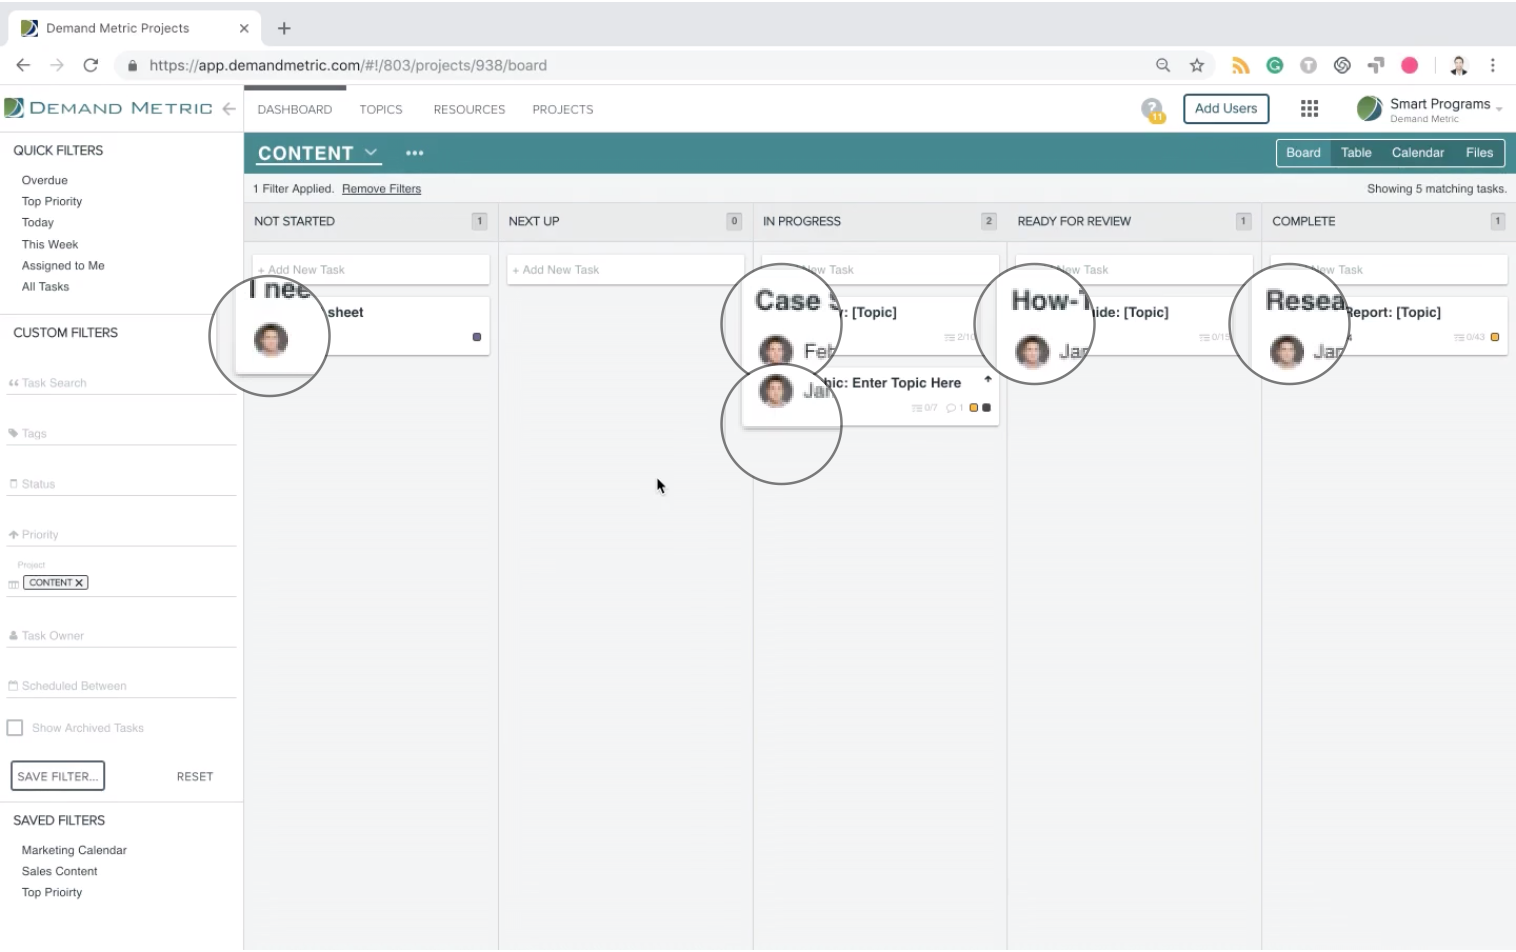This screenshot has width=1516, height=952.
Task: Open the Chrome three-dot menu
Action: [1493, 65]
